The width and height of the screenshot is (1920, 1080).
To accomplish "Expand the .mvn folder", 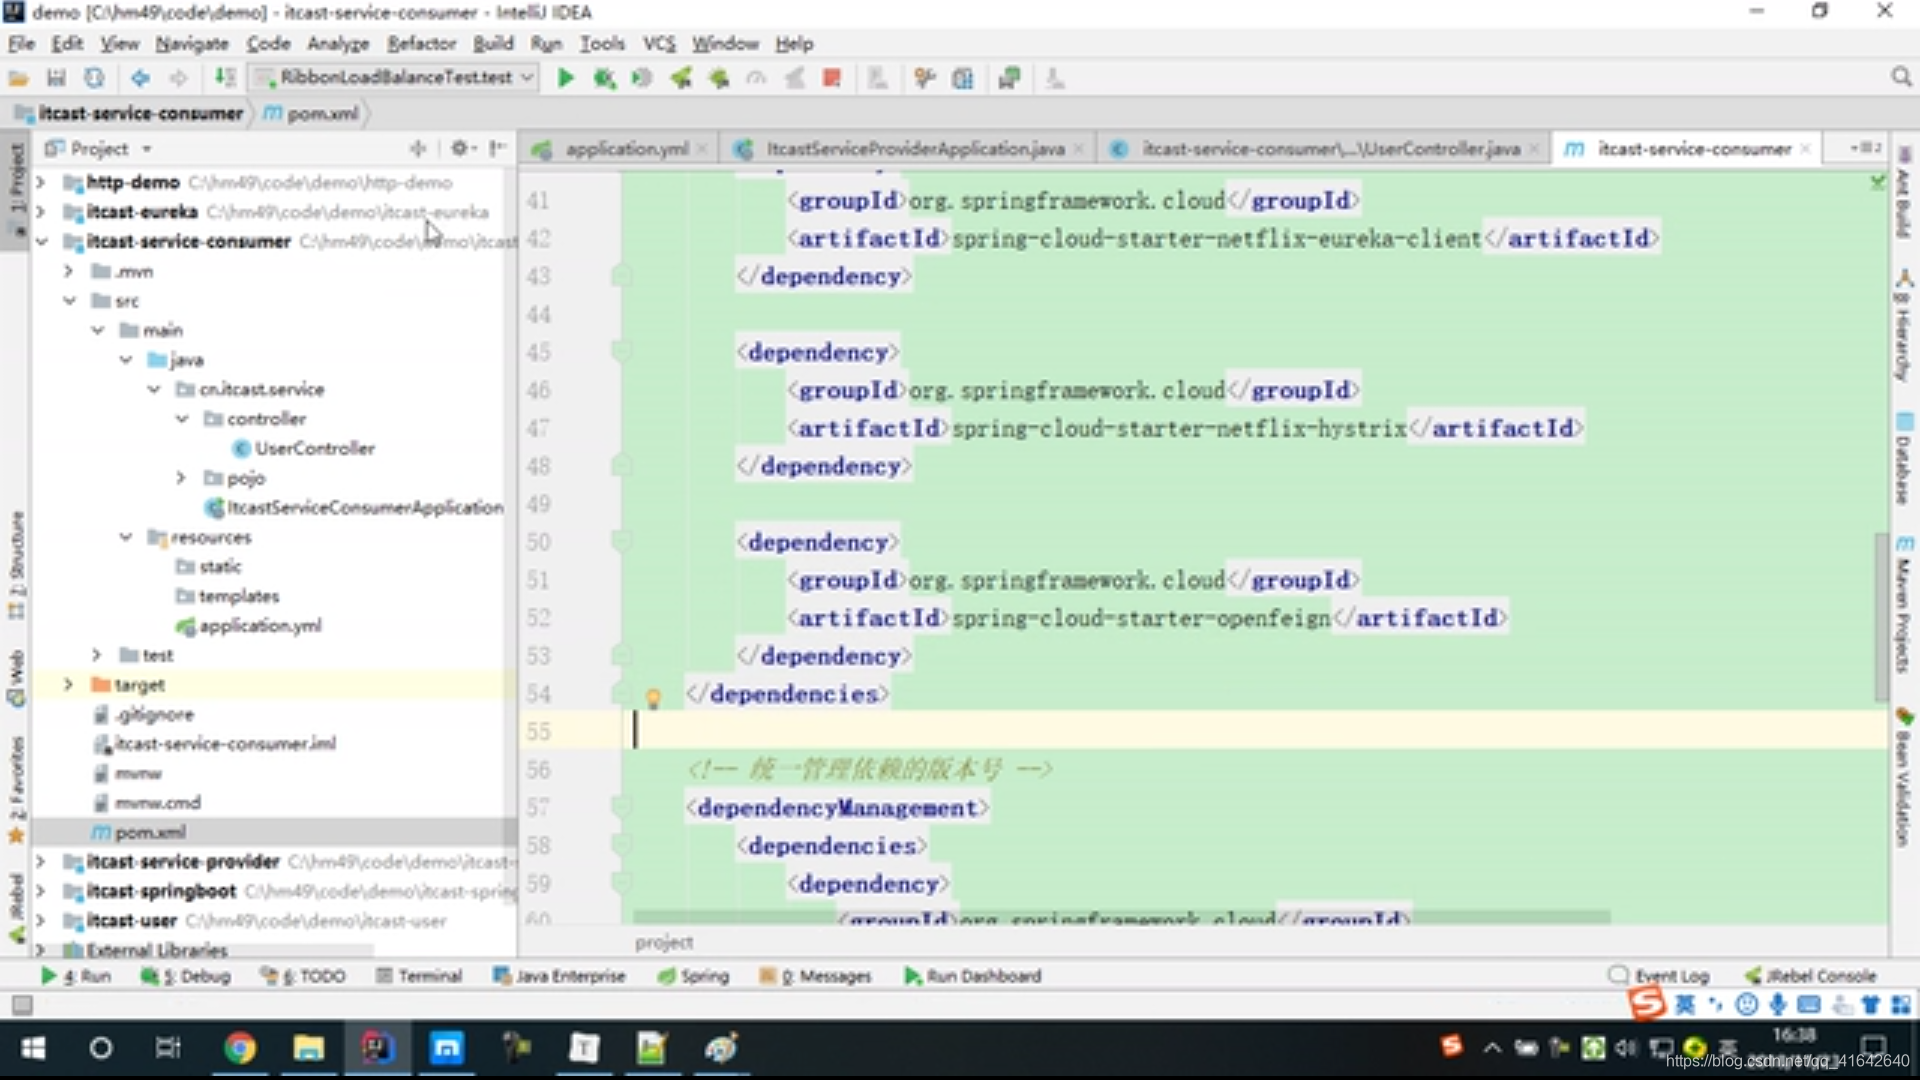I will [69, 271].
